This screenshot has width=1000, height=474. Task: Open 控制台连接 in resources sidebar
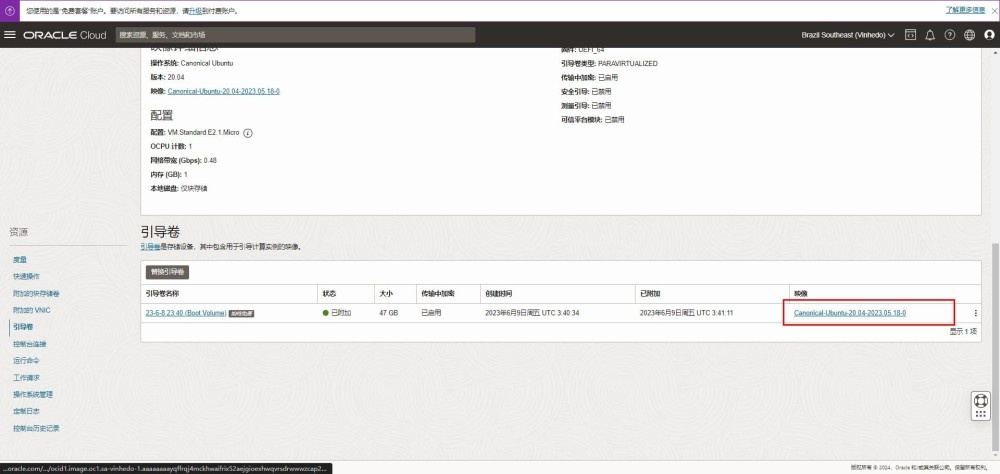pos(30,344)
